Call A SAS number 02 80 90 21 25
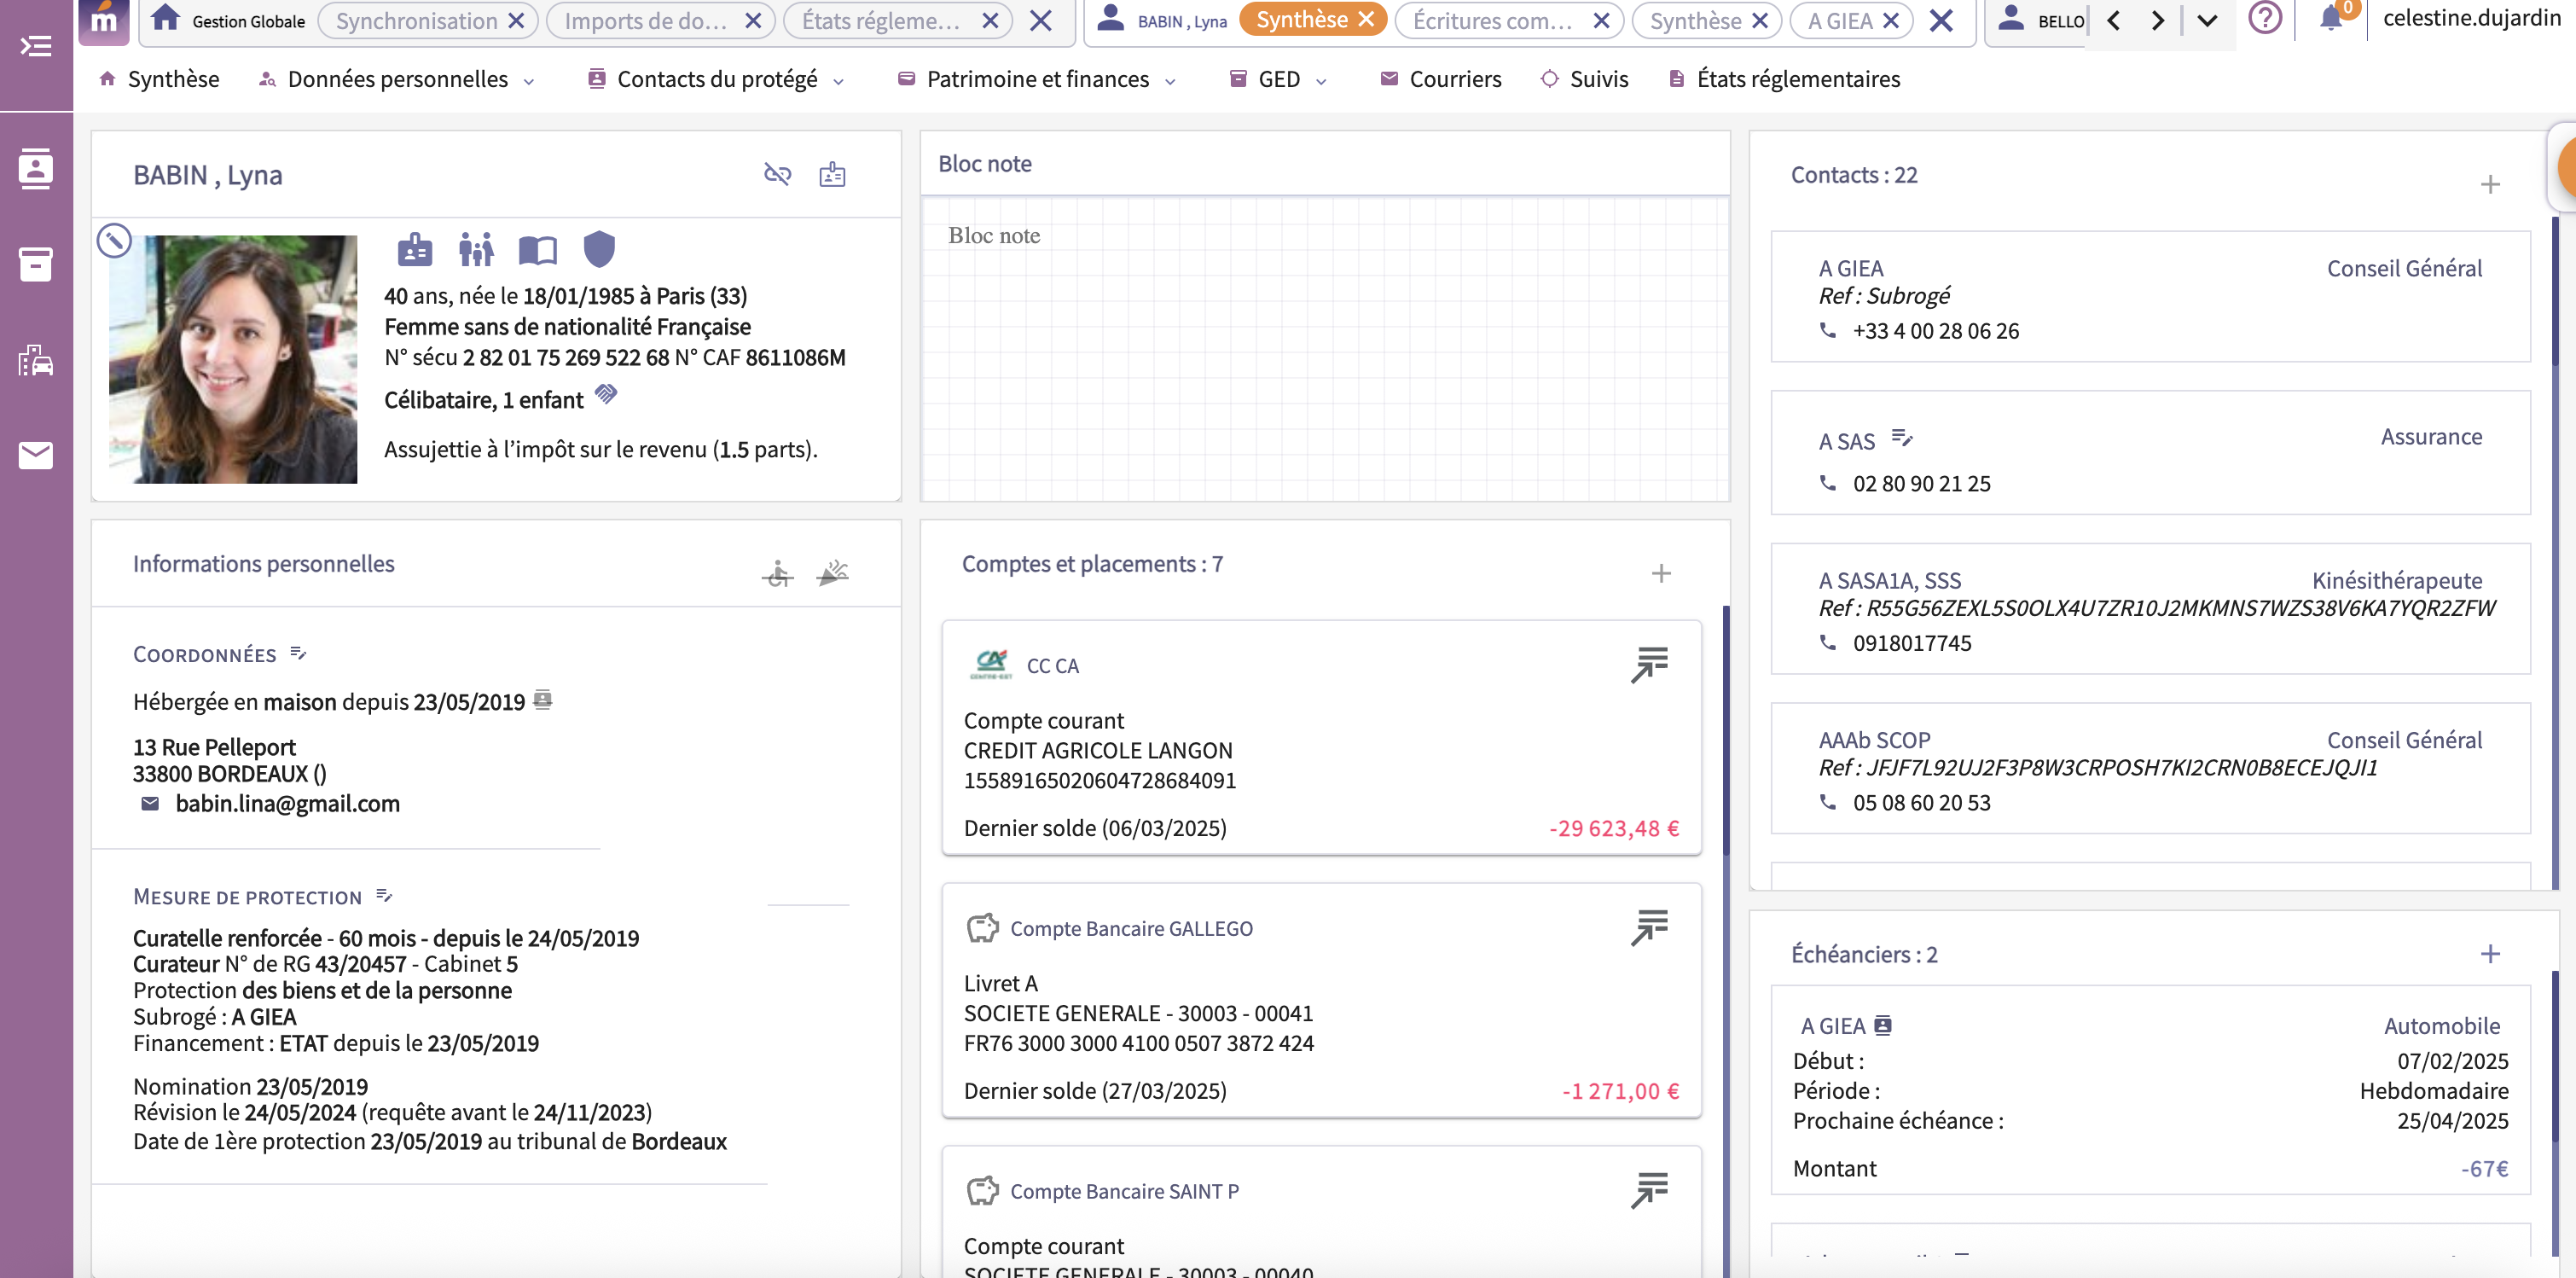2576x1278 pixels. 1921,483
